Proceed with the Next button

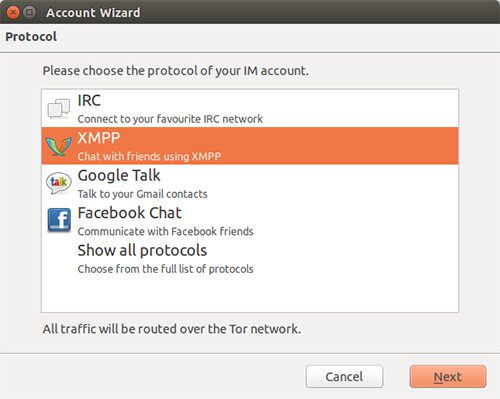pyautogui.click(x=448, y=377)
